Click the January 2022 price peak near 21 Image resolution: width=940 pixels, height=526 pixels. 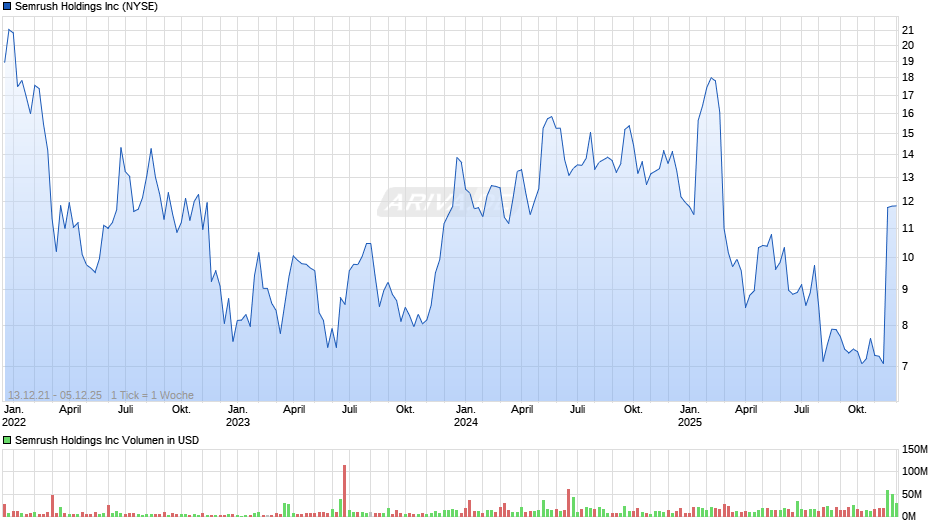(x=9, y=29)
